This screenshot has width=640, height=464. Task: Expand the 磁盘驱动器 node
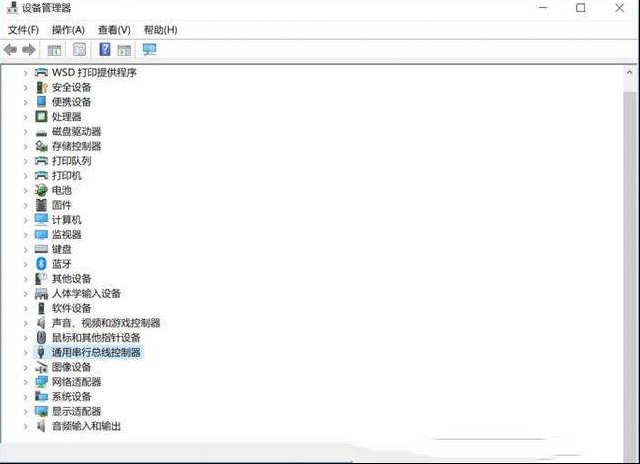pyautogui.click(x=26, y=132)
